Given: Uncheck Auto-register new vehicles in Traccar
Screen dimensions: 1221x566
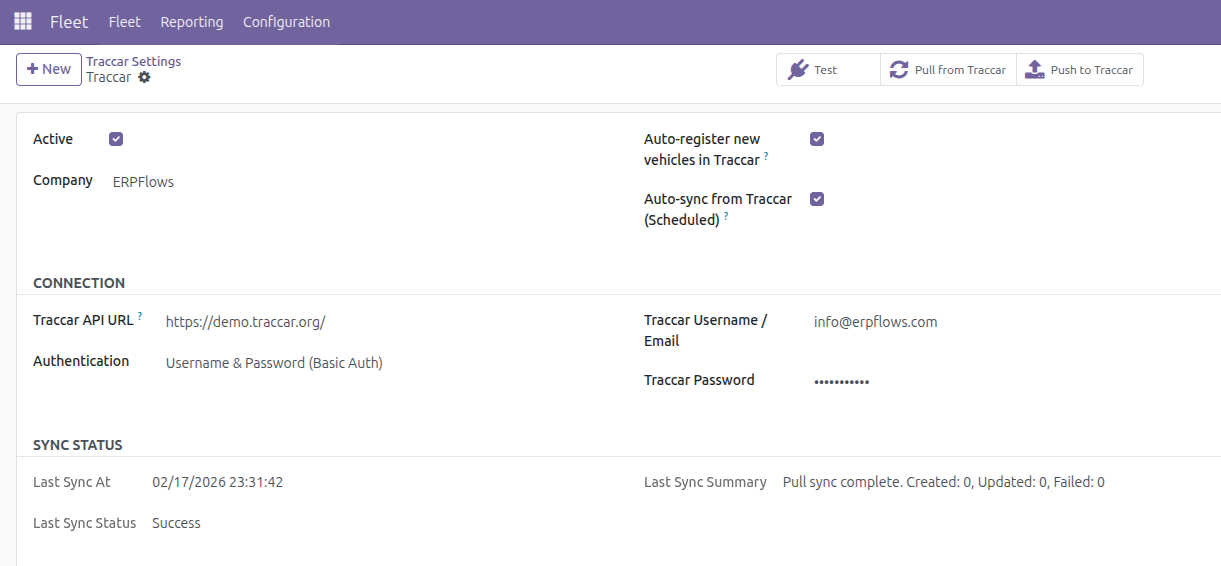Looking at the screenshot, I should (x=817, y=139).
